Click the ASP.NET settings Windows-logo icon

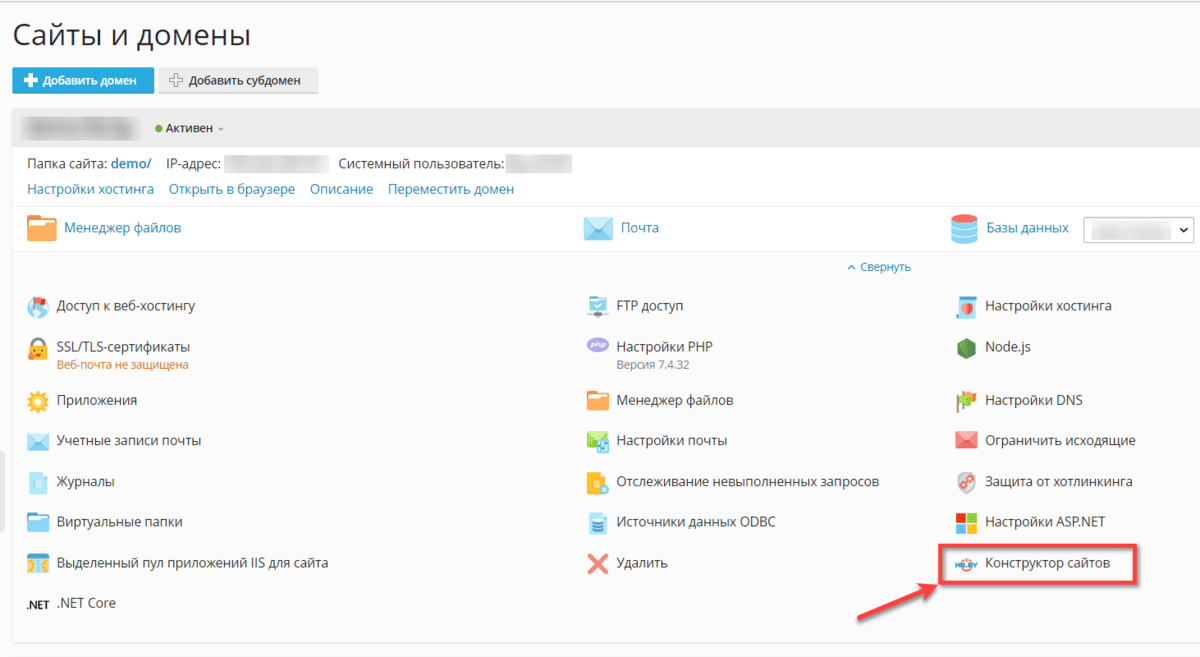point(966,523)
